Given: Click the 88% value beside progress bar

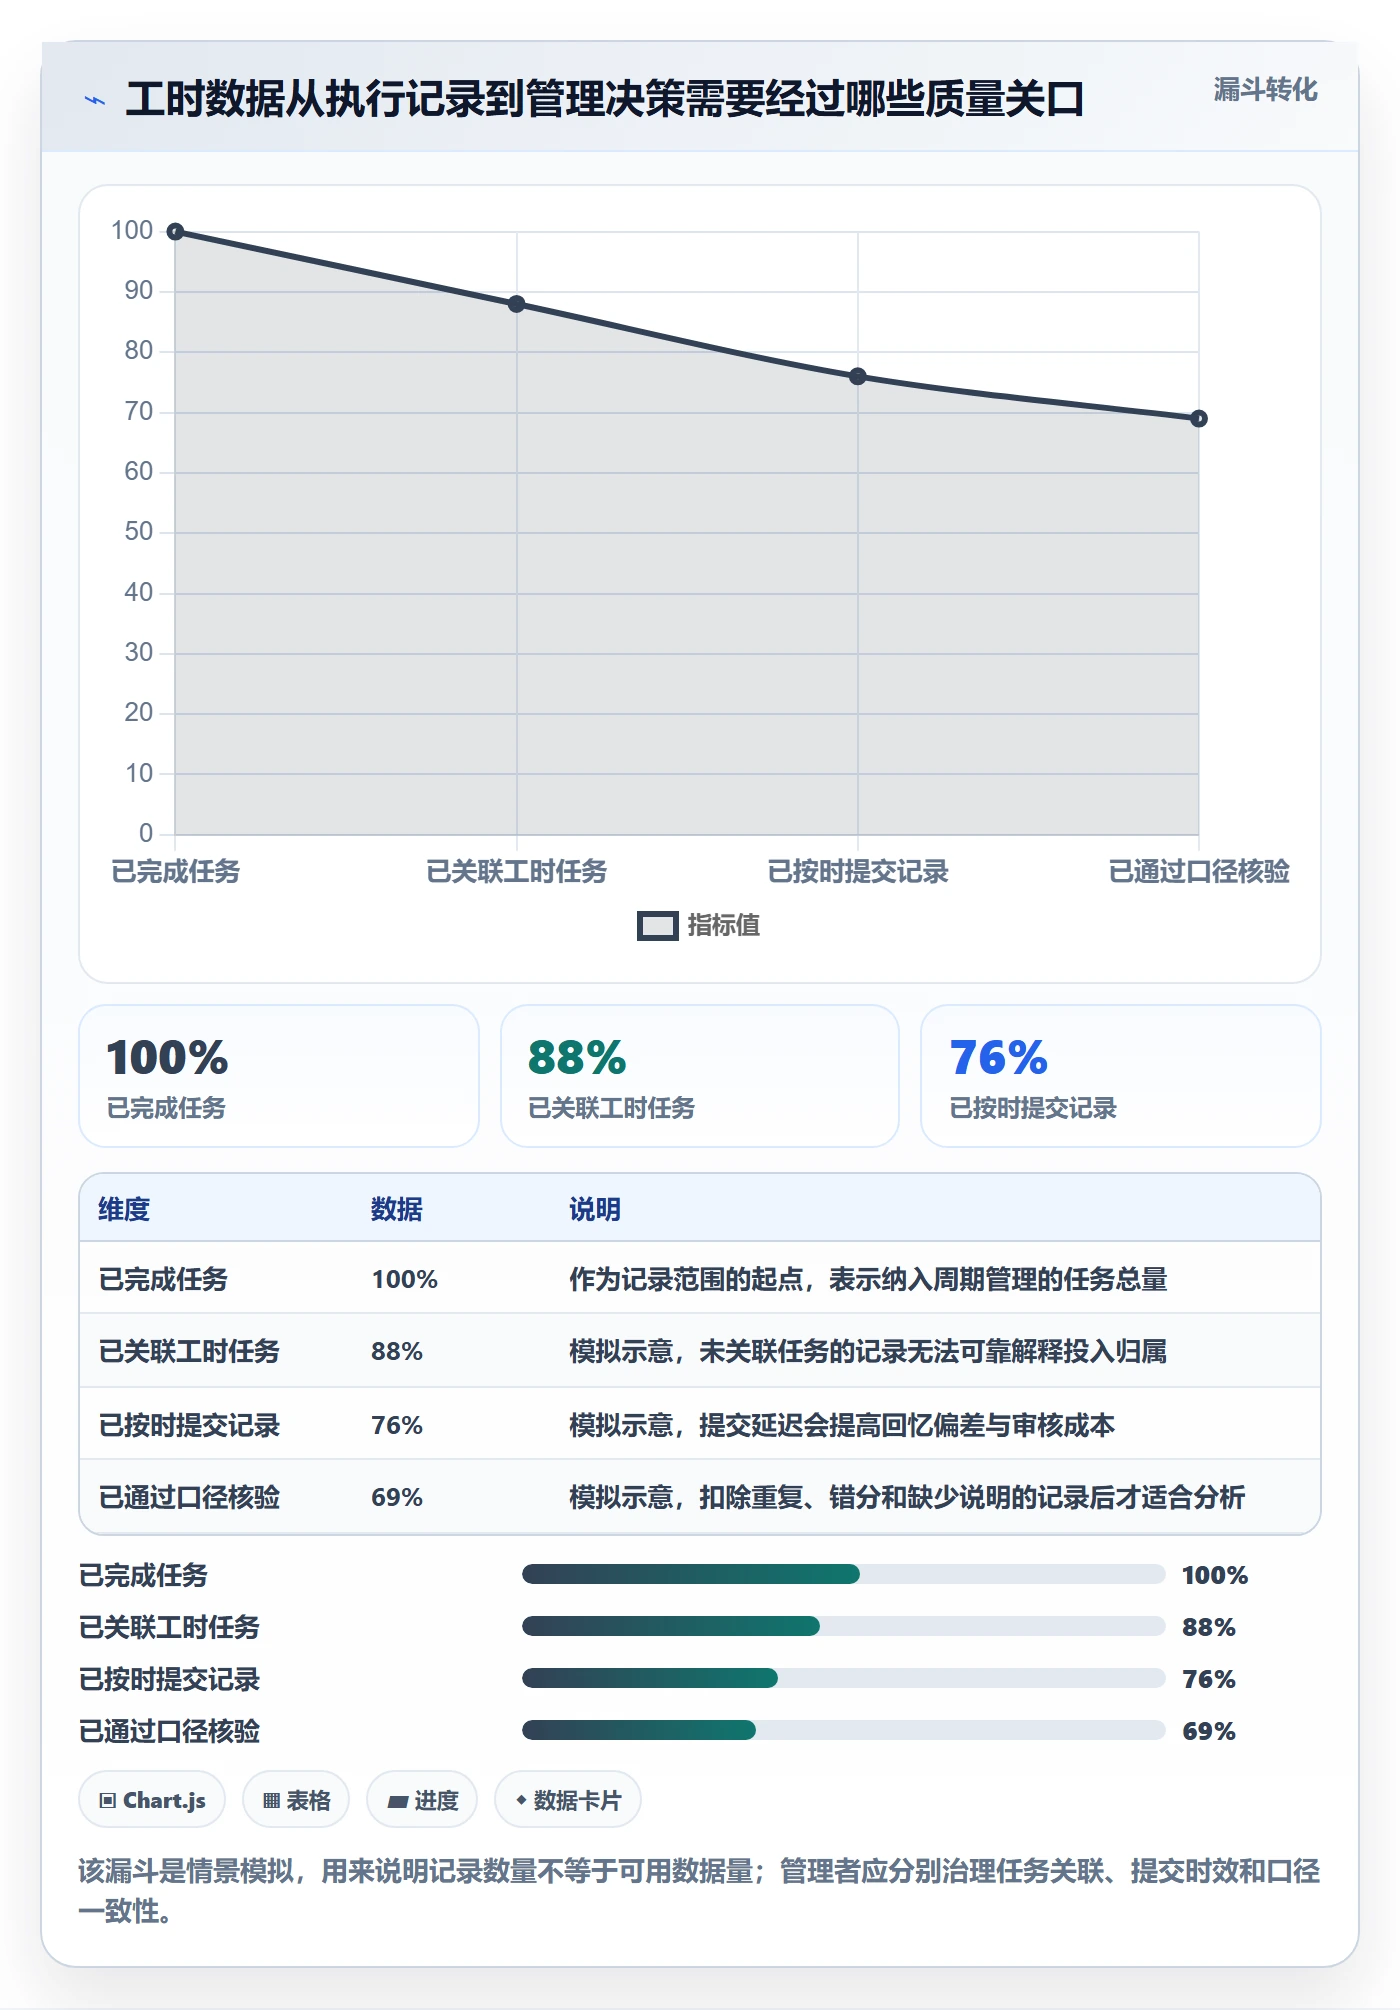Looking at the screenshot, I should (x=1209, y=1627).
